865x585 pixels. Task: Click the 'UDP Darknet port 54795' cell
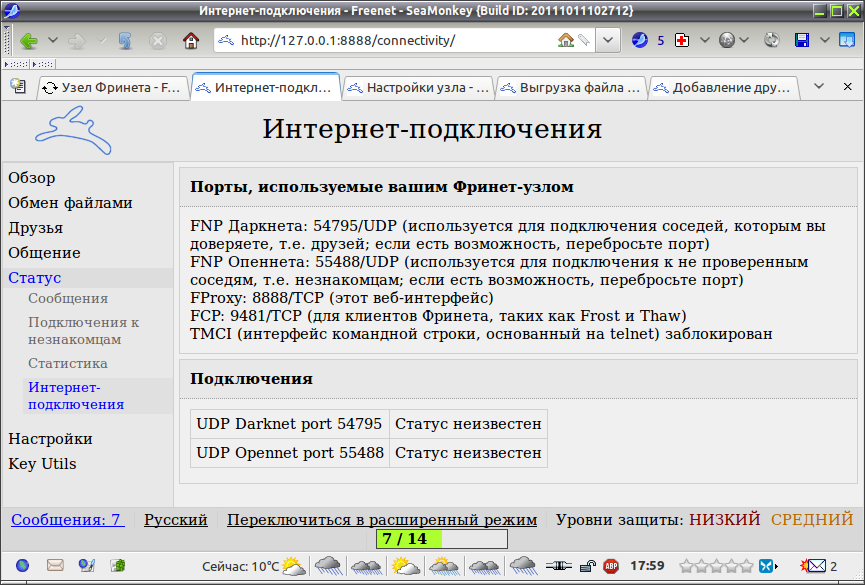coord(290,424)
